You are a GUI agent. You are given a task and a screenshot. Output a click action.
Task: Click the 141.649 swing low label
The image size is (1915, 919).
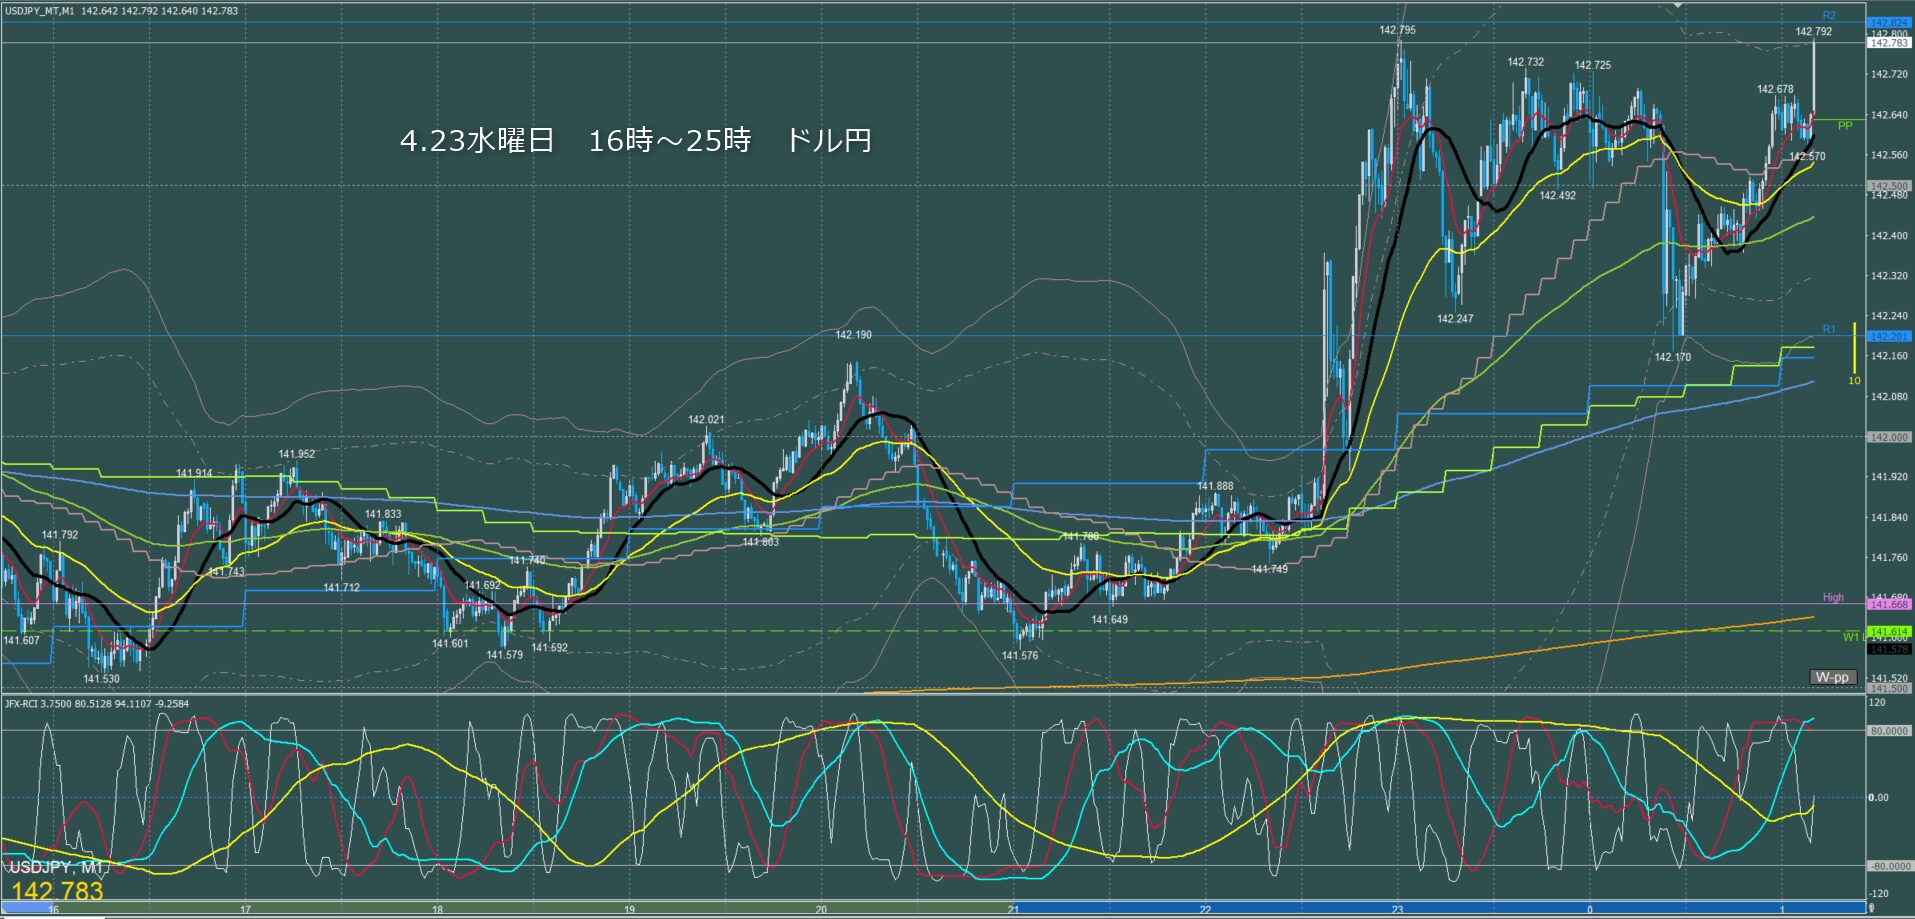[x=1109, y=620]
